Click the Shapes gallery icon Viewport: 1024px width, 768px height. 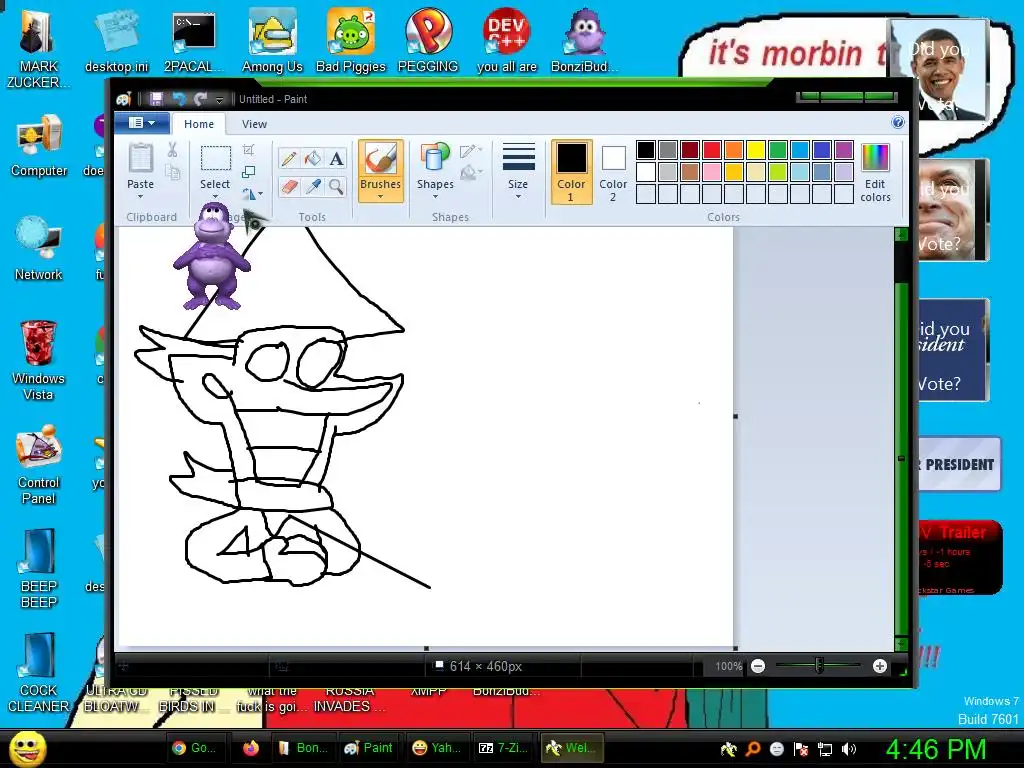pyautogui.click(x=435, y=159)
